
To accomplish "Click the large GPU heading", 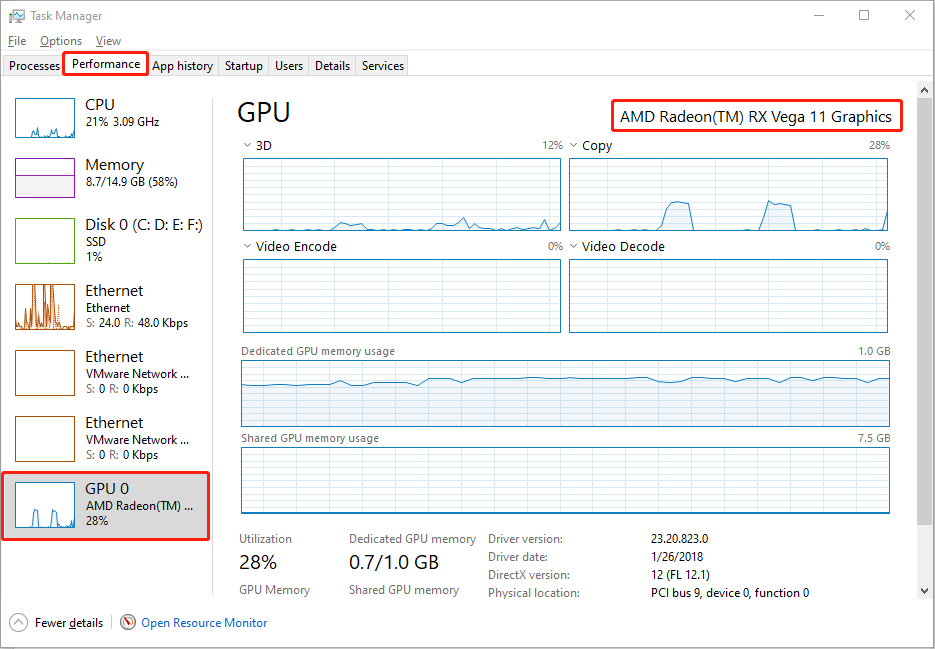I will tap(264, 112).
